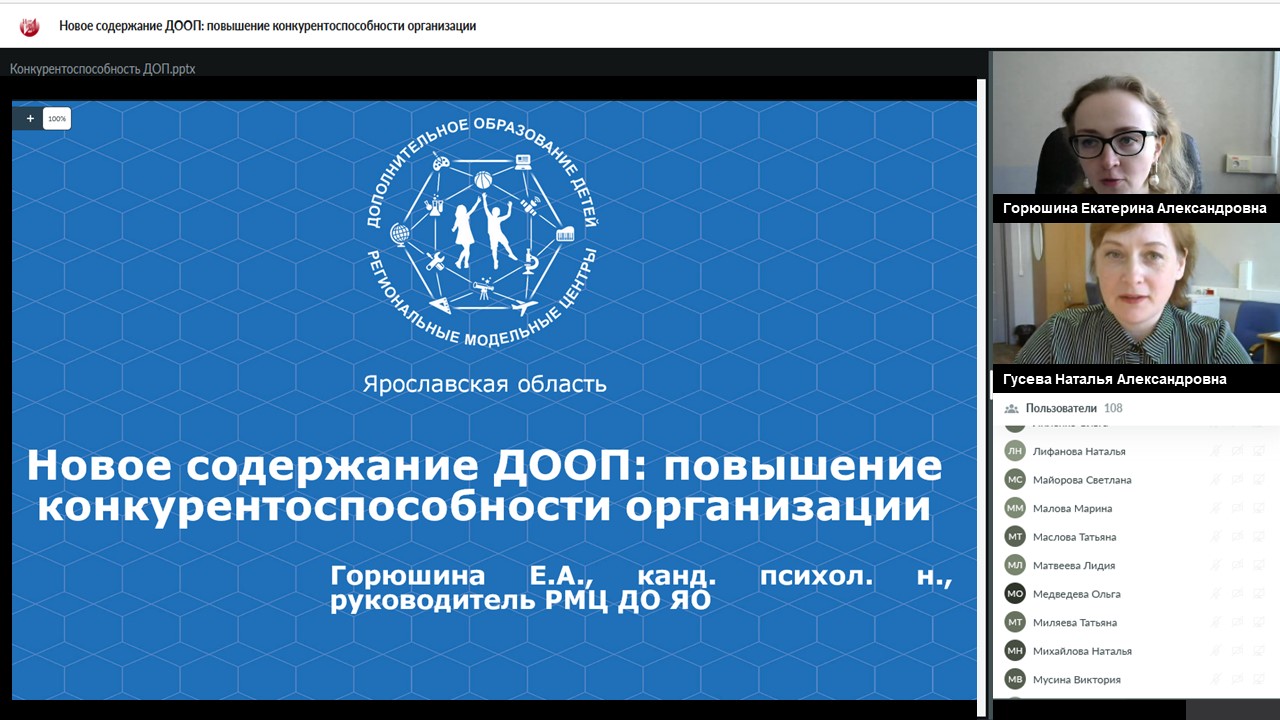Click the webinar title in the top bar
The height and width of the screenshot is (720, 1280).
coord(267,26)
